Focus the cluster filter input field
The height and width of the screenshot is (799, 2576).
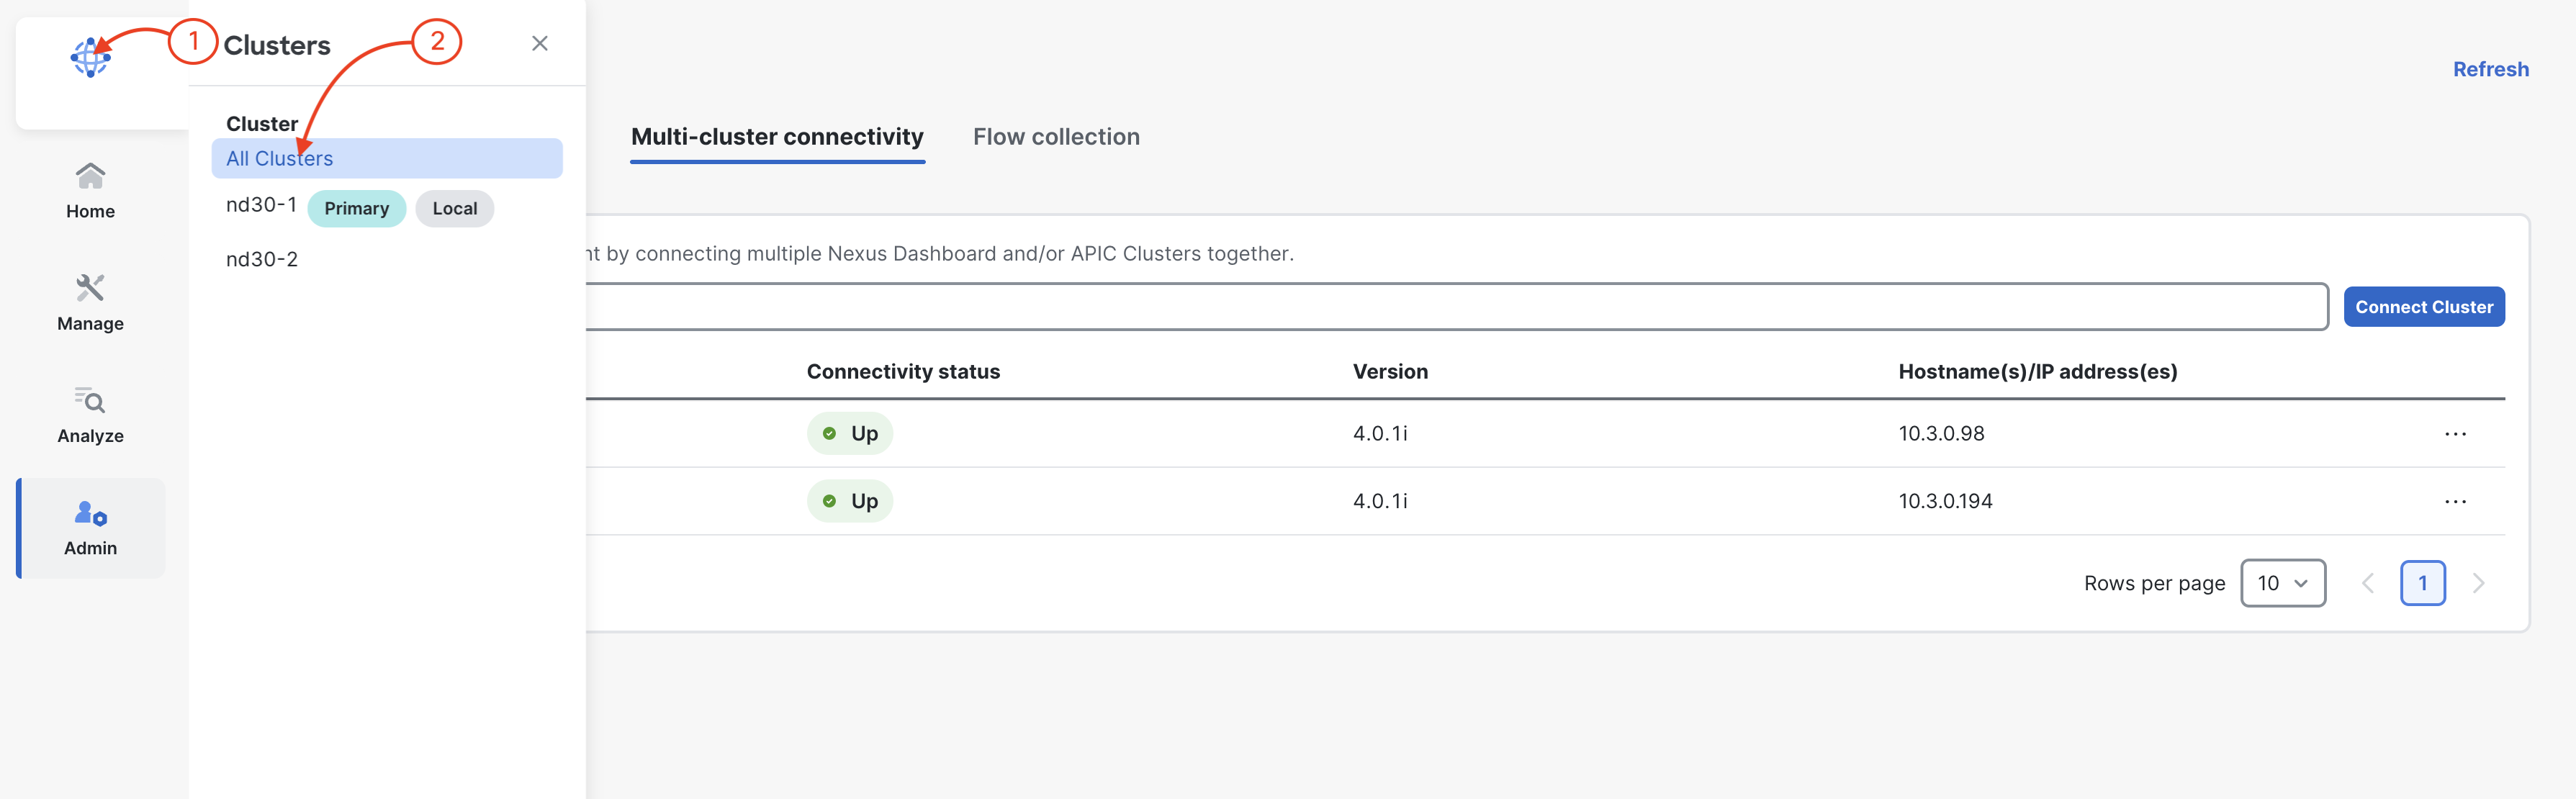[x=1457, y=306]
